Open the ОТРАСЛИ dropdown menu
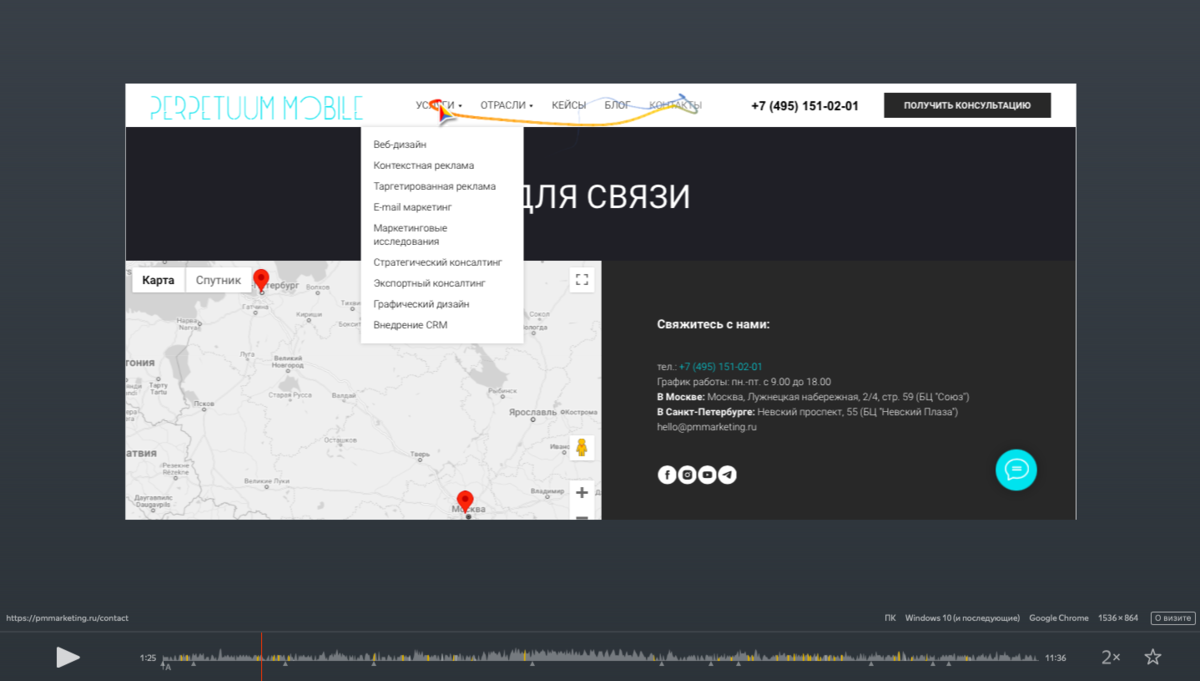 coord(506,105)
